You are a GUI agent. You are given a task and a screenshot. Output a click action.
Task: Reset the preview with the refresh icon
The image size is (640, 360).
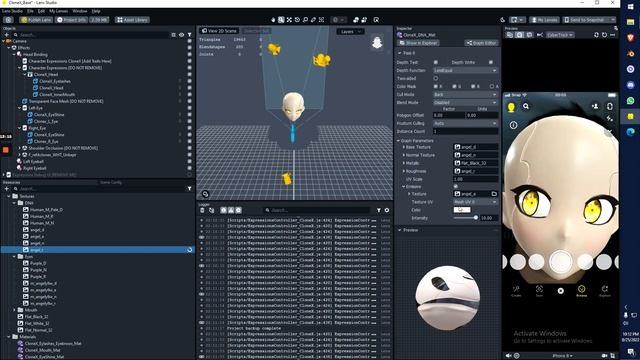click(604, 35)
